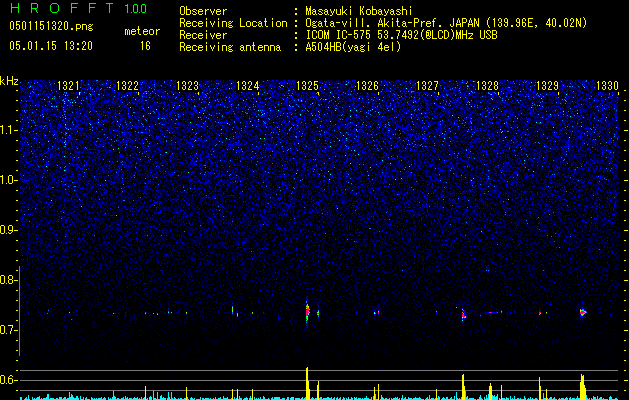Click the 1323 time marker

(187, 85)
